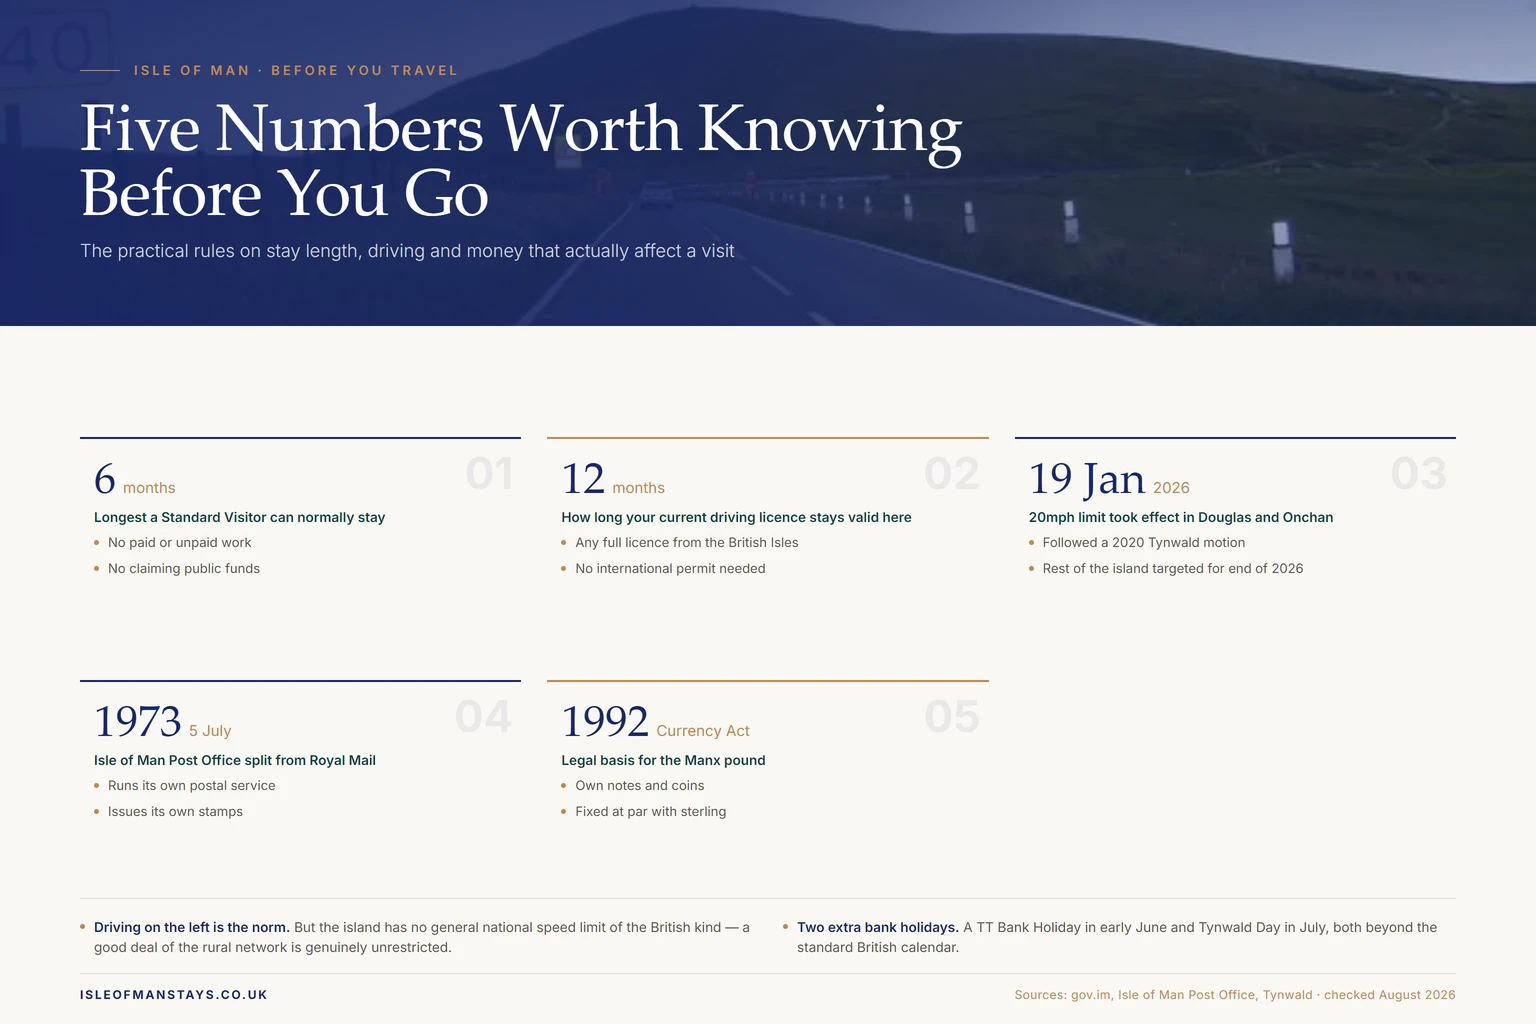Screen dimensions: 1536x1024
Task: Select "Longest a Standard Visitor can normally stay"
Action: [x=239, y=517]
